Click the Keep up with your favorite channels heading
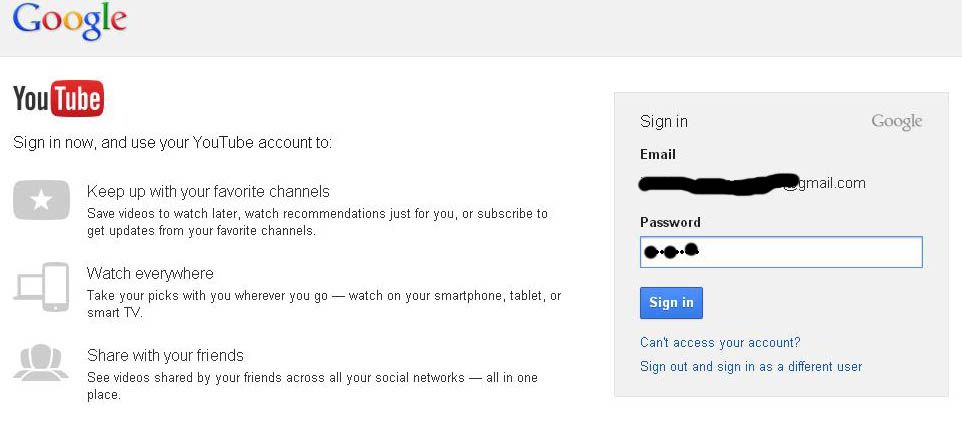Viewport: 962px width, 445px height. (x=208, y=192)
